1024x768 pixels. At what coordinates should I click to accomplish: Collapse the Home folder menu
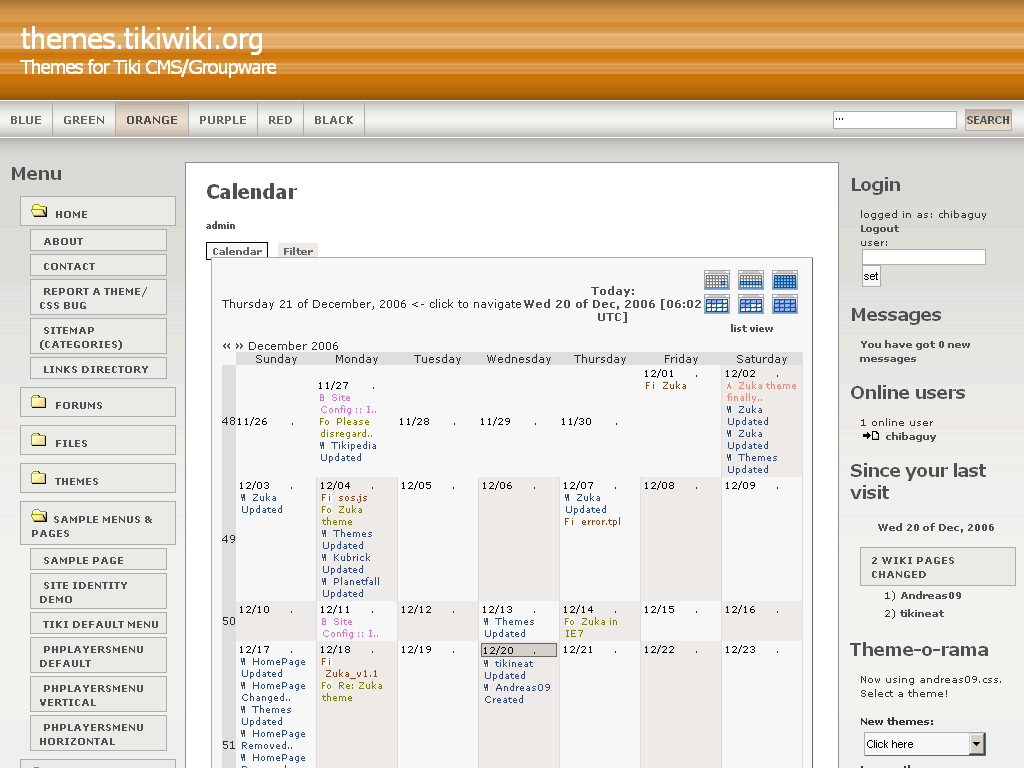click(40, 212)
